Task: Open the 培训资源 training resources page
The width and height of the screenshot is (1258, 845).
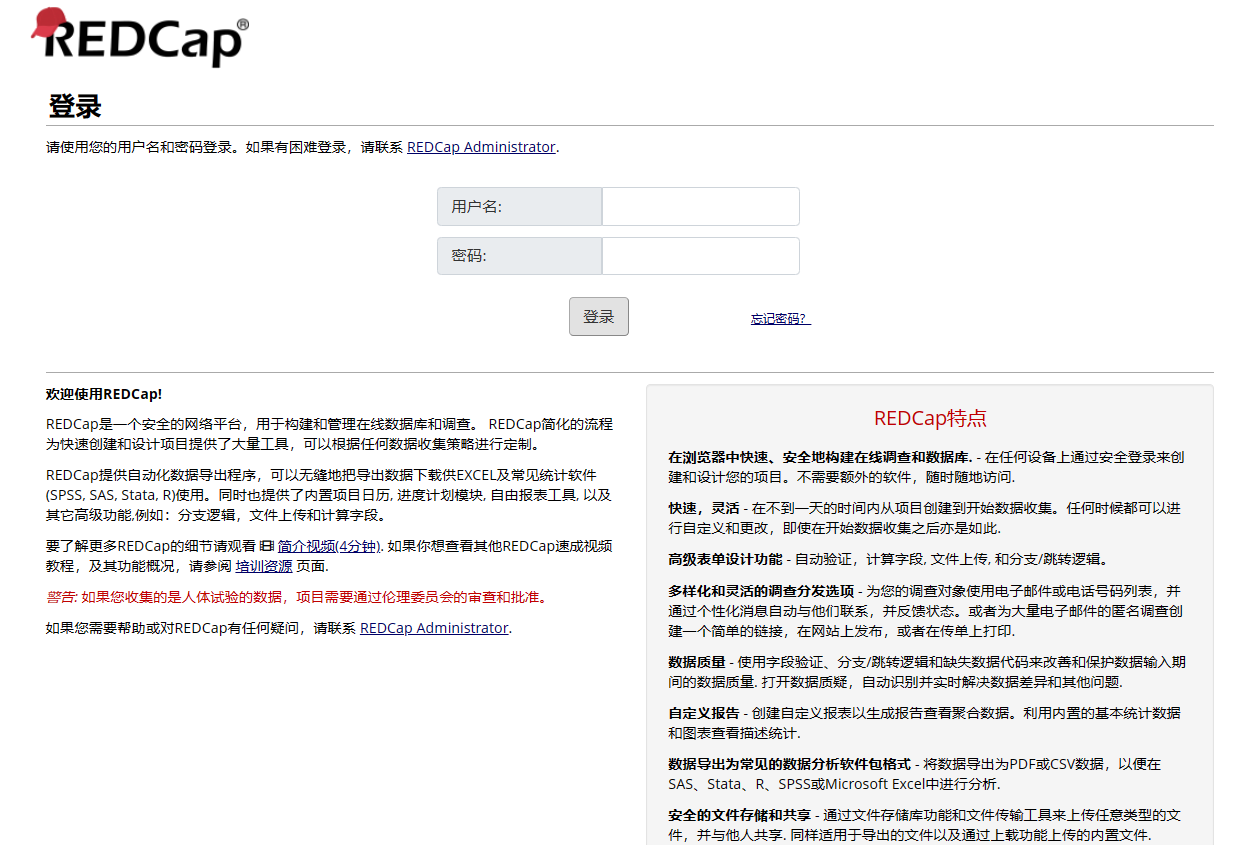Action: 262,565
